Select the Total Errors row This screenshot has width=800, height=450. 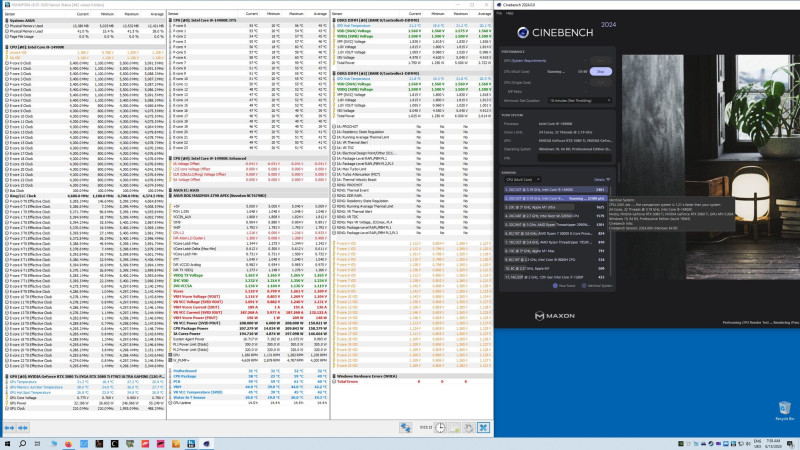[x=412, y=382]
